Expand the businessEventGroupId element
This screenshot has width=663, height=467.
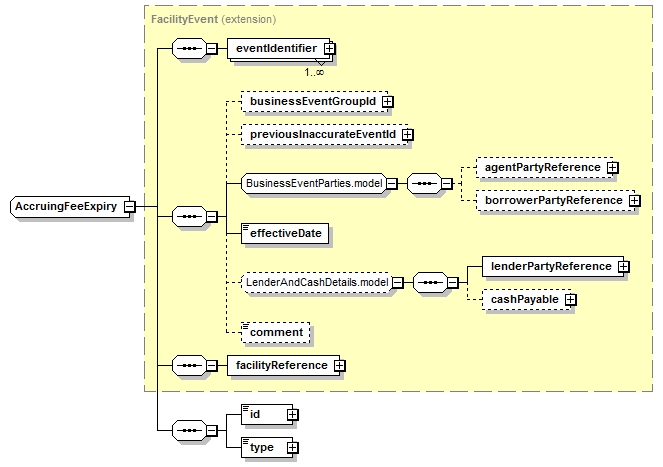click(387, 102)
